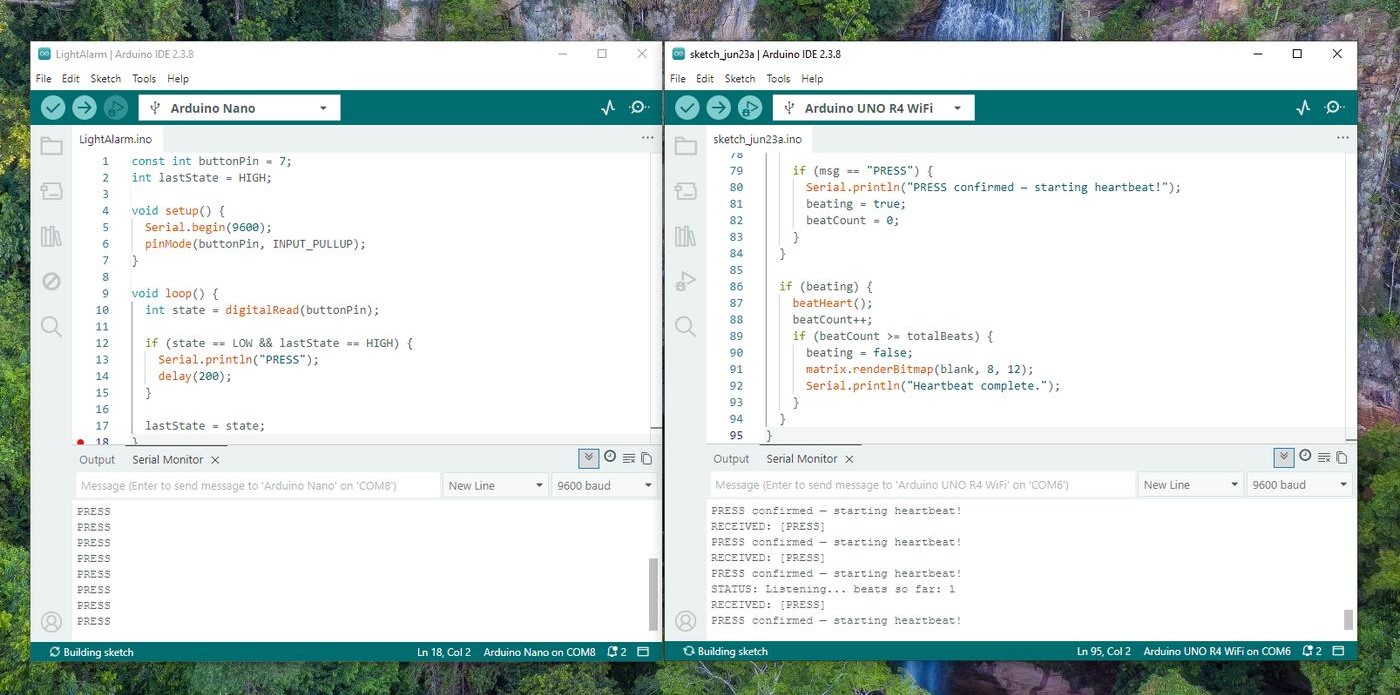
Task: Click Upload arrow in sketch_jun23a window
Action: [x=718, y=108]
